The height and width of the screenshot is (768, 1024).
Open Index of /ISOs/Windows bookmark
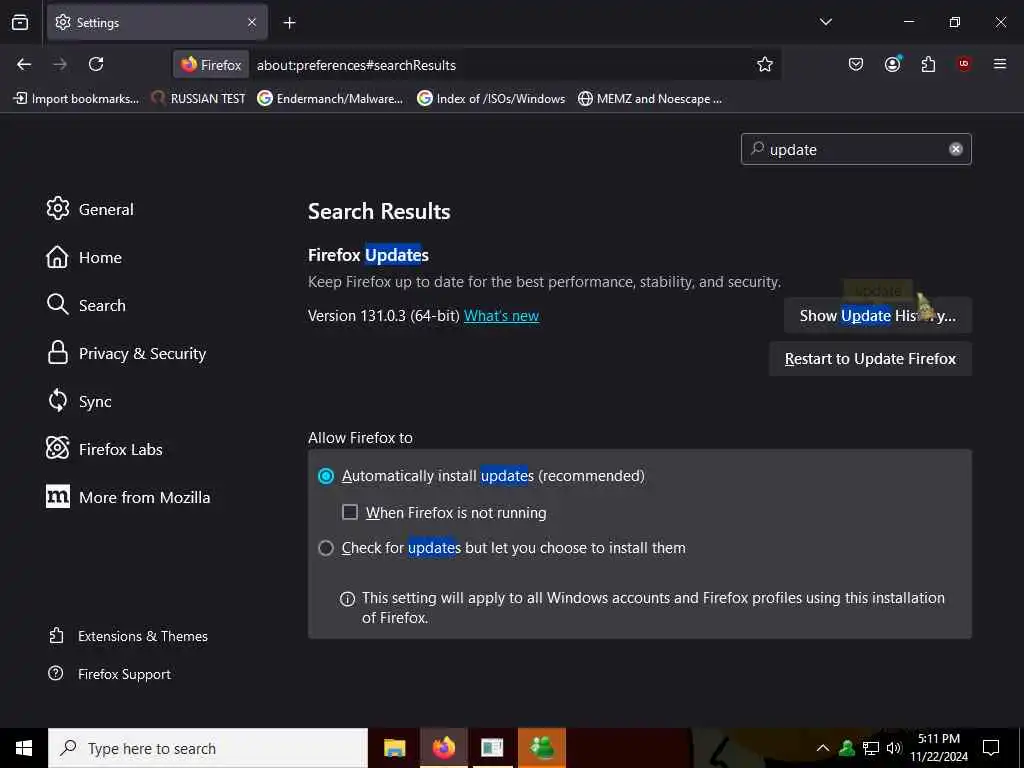point(491,99)
